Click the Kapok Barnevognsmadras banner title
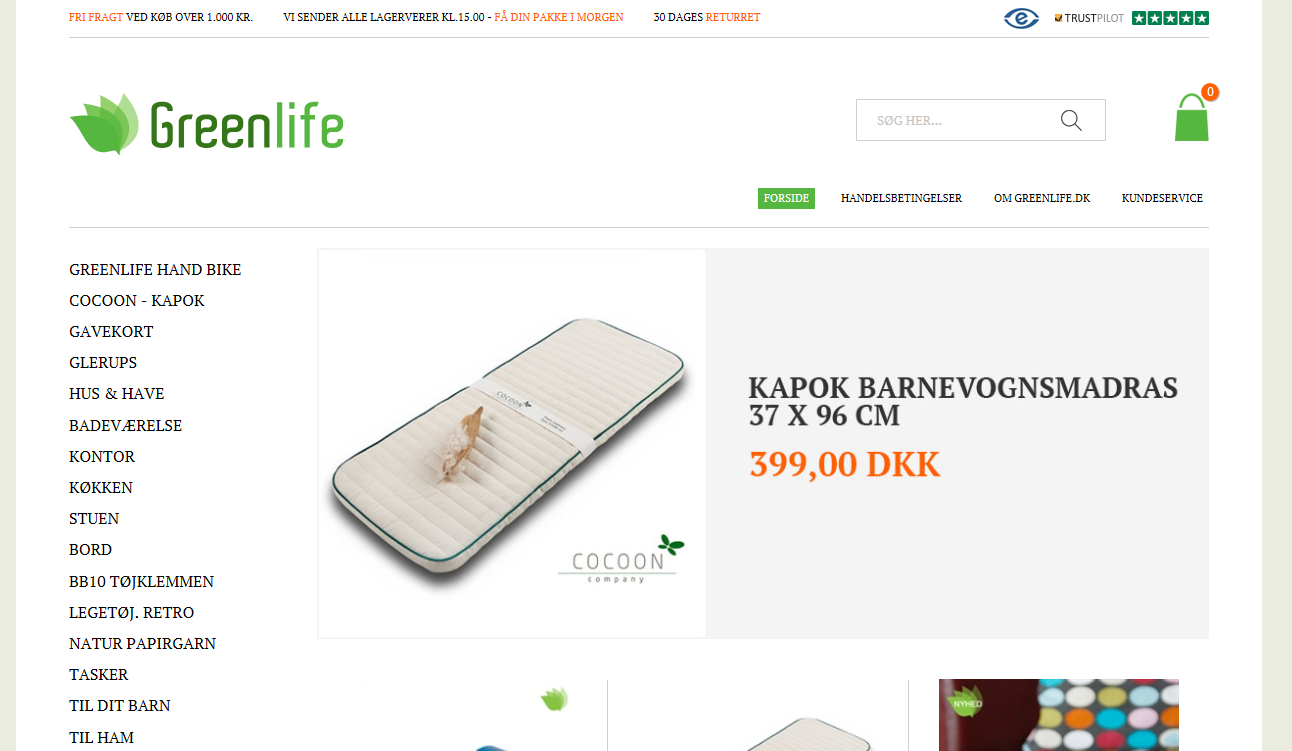 click(x=963, y=401)
